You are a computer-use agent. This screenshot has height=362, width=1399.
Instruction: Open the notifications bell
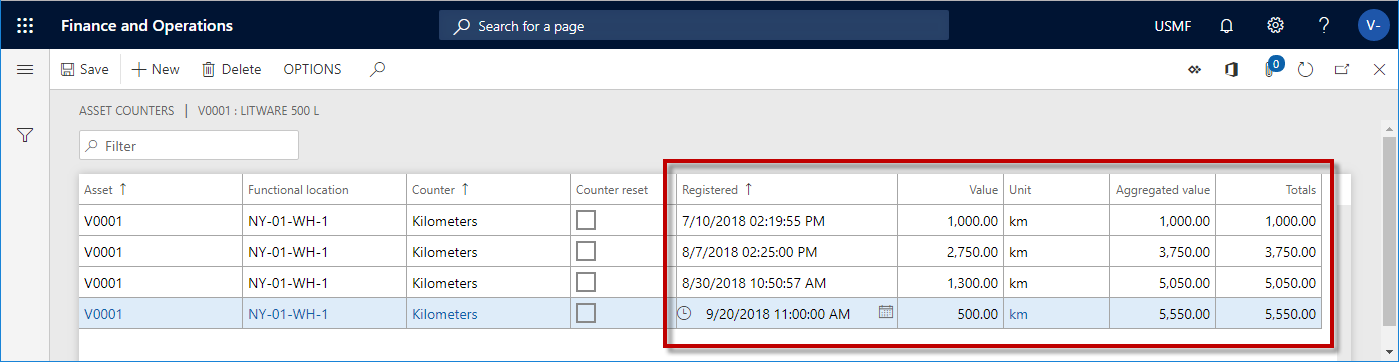pyautogui.click(x=1226, y=26)
